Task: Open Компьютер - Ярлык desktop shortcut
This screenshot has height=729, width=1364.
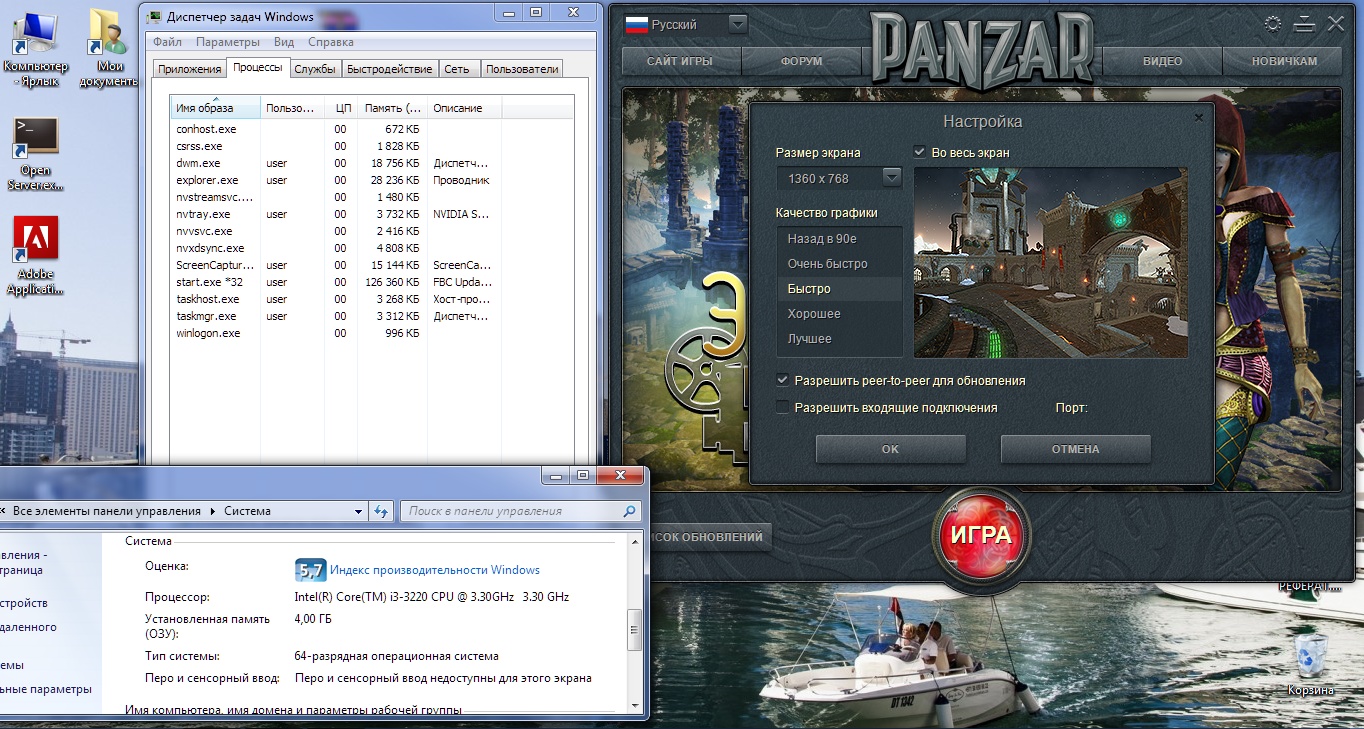Action: (36, 48)
